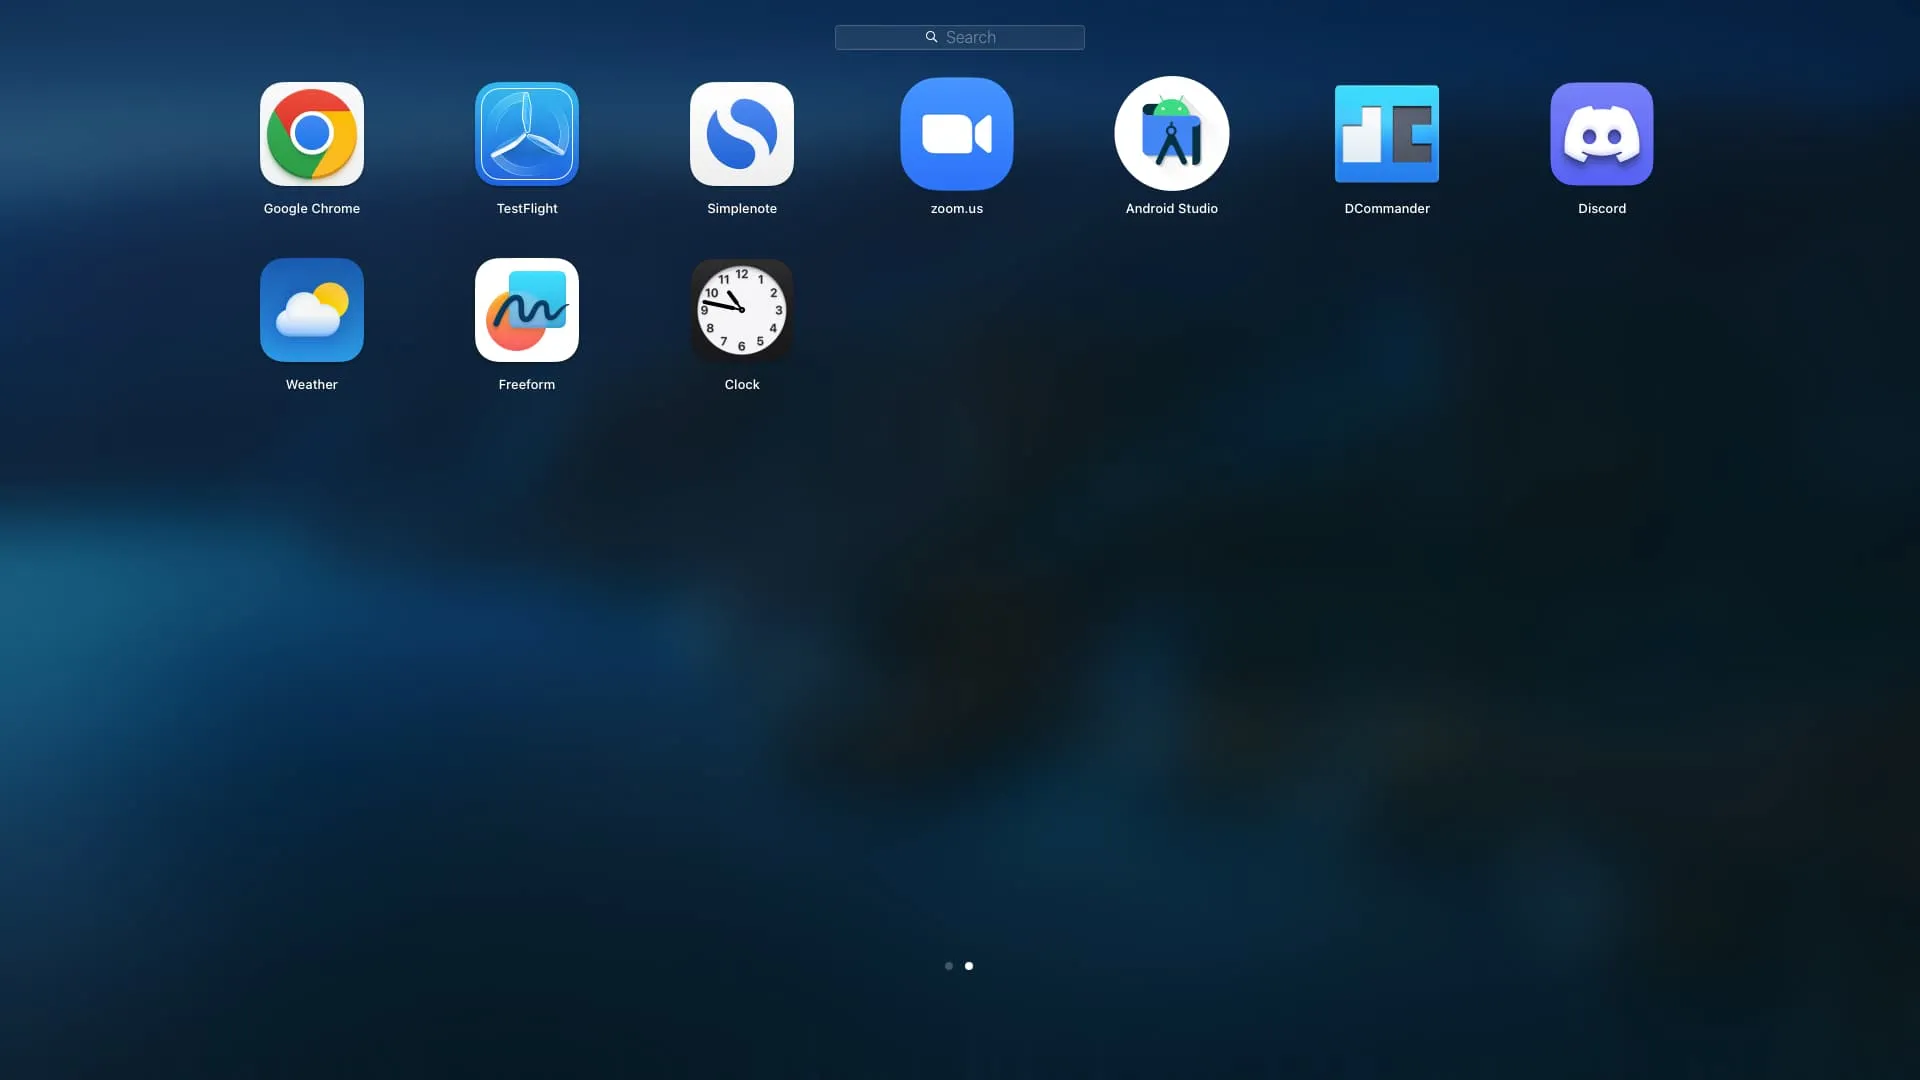Image resolution: width=1920 pixels, height=1080 pixels.
Task: Open Simplenote app
Action: tap(741, 133)
